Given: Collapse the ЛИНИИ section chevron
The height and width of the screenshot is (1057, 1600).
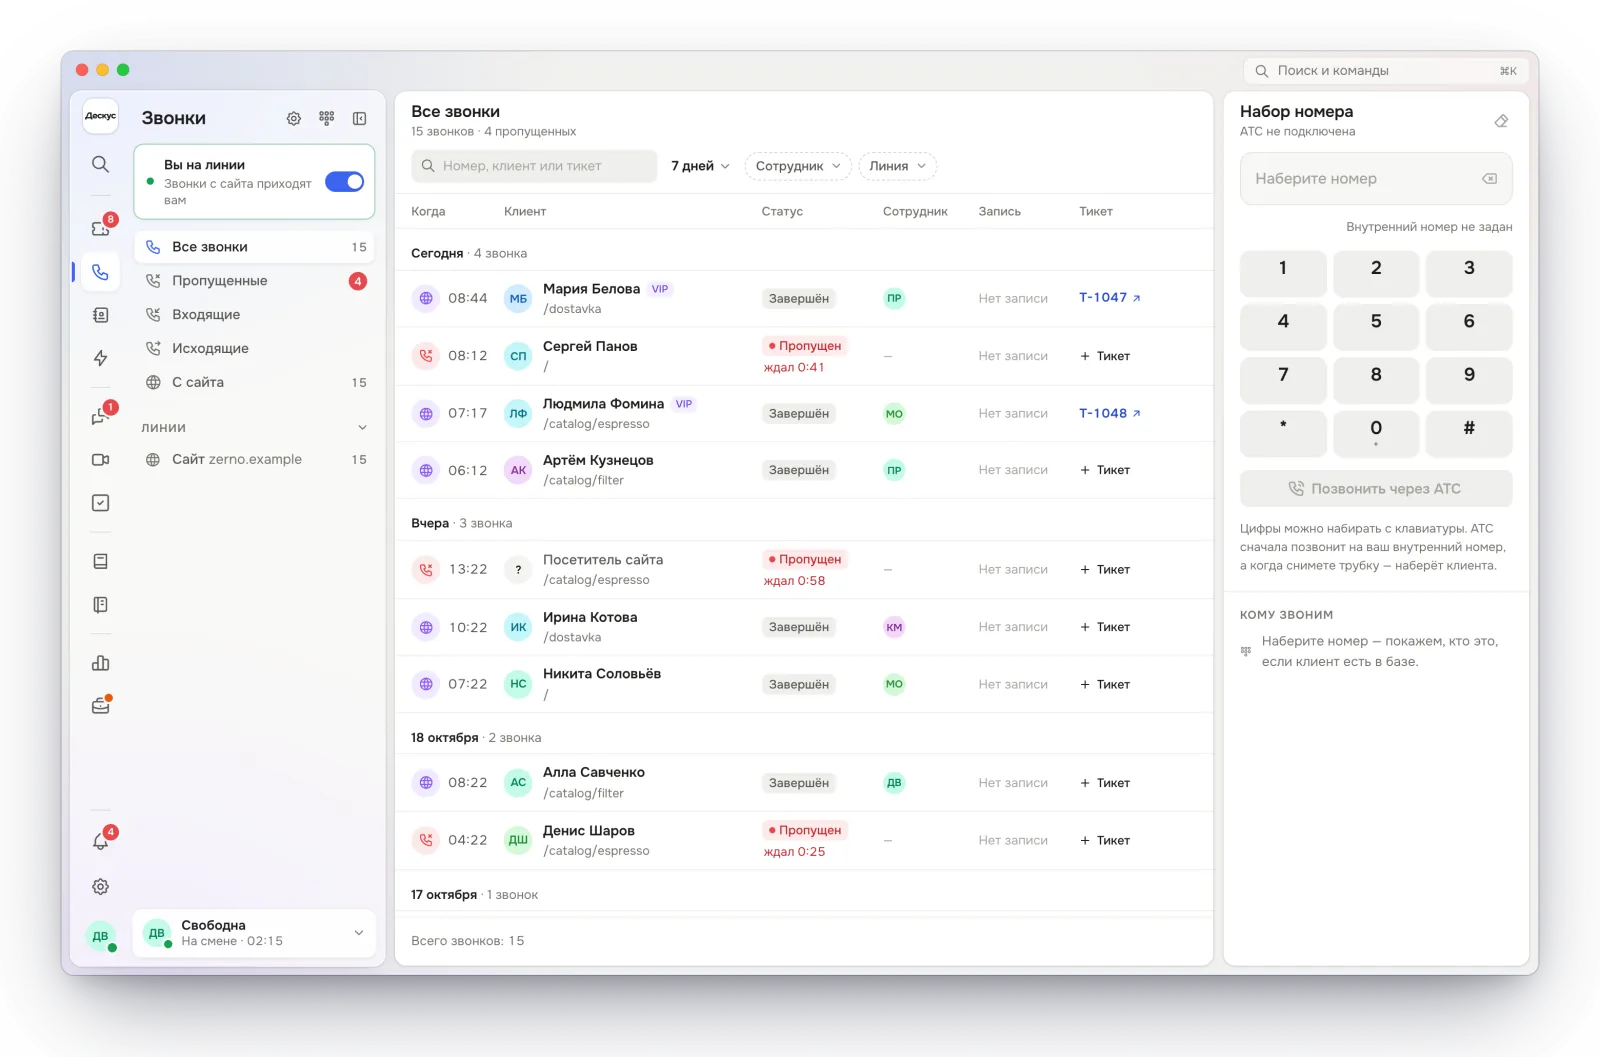Looking at the screenshot, I should point(362,428).
